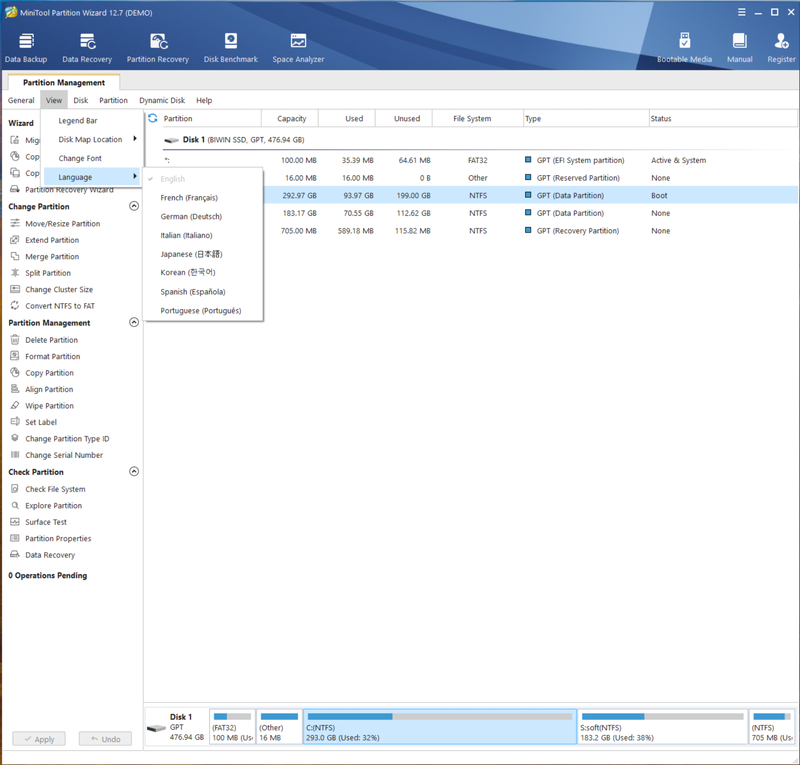
Task: Click the Check File System icon
Action: [x=15, y=489]
